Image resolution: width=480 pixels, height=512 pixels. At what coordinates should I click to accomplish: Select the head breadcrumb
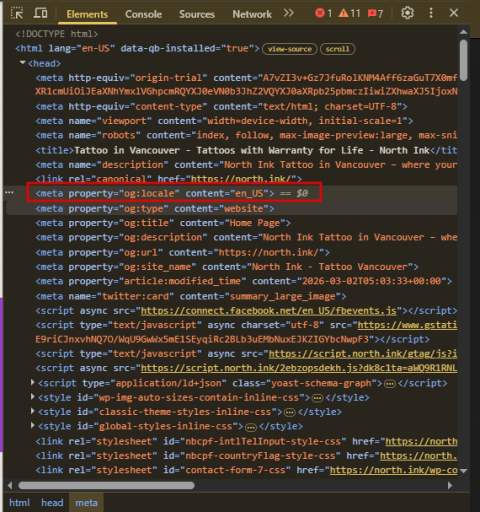tap(52, 503)
